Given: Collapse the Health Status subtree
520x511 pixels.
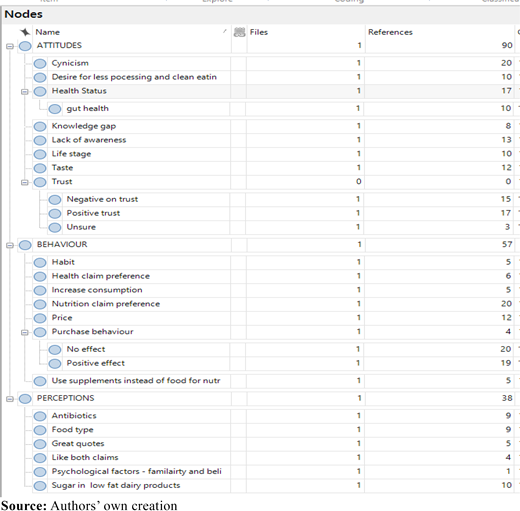Looking at the screenshot, I should click(x=25, y=91).
